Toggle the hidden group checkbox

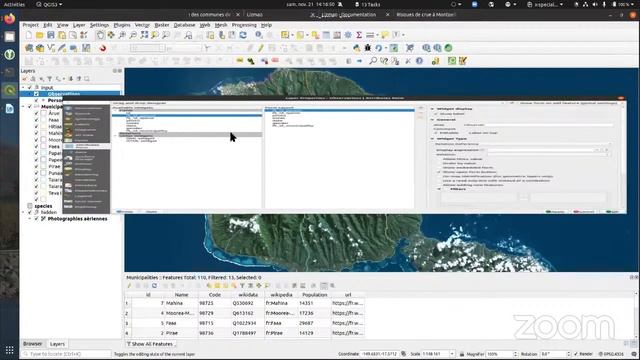pyautogui.click(x=30, y=212)
